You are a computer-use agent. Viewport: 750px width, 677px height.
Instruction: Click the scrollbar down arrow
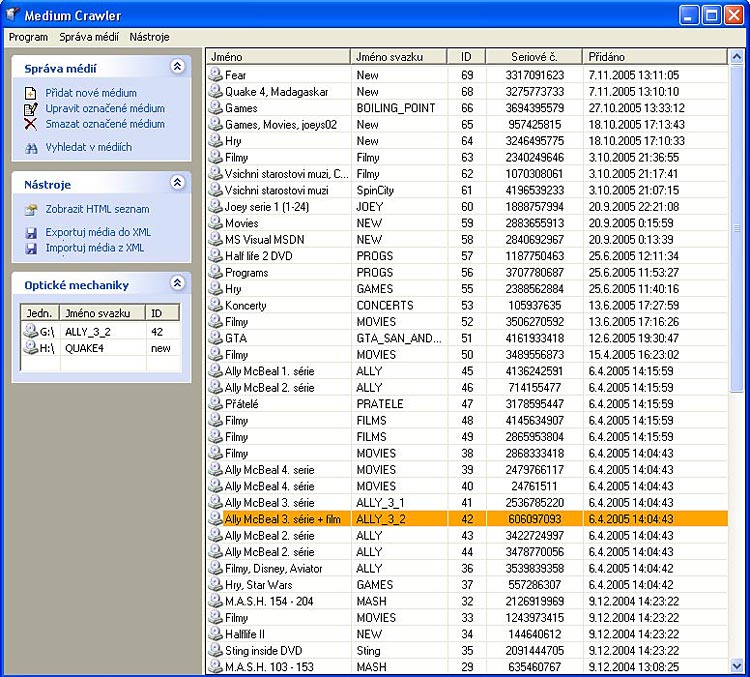(x=737, y=665)
